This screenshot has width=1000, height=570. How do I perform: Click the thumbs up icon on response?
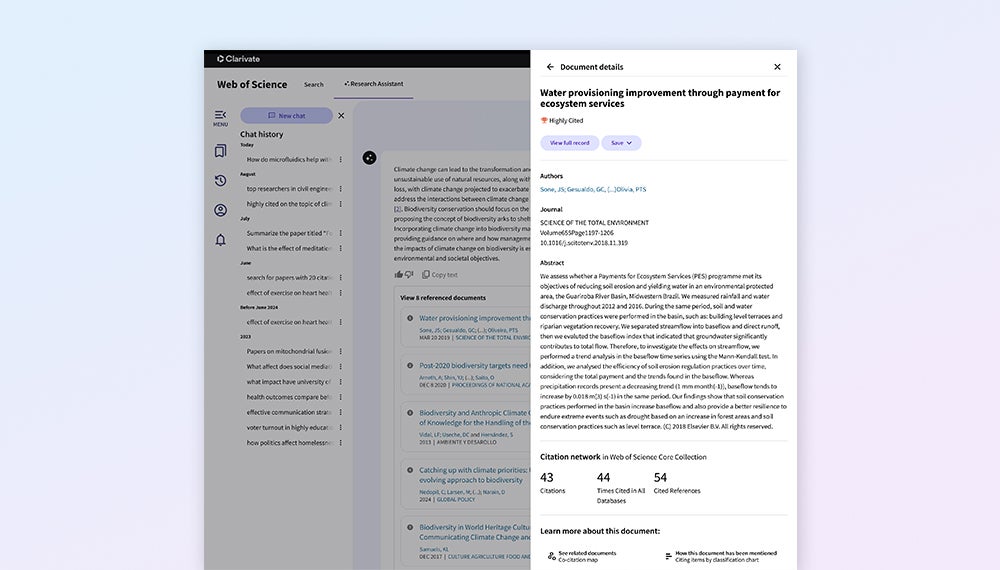(x=399, y=274)
